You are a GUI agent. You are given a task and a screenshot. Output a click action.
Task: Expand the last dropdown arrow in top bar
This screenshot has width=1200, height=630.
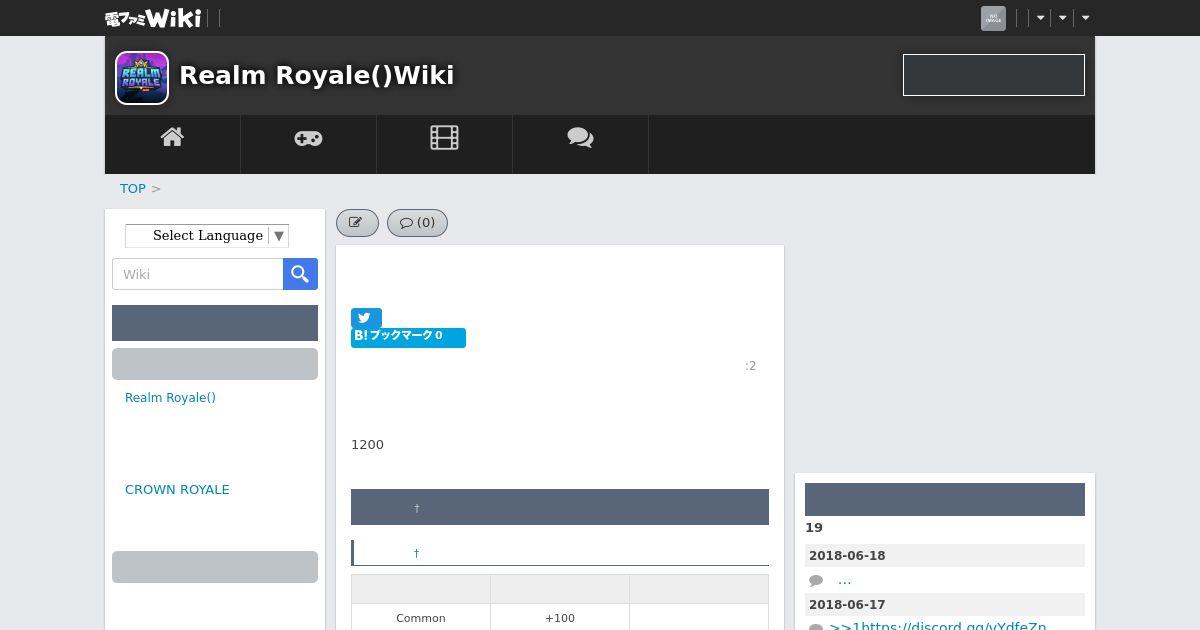(x=1086, y=18)
